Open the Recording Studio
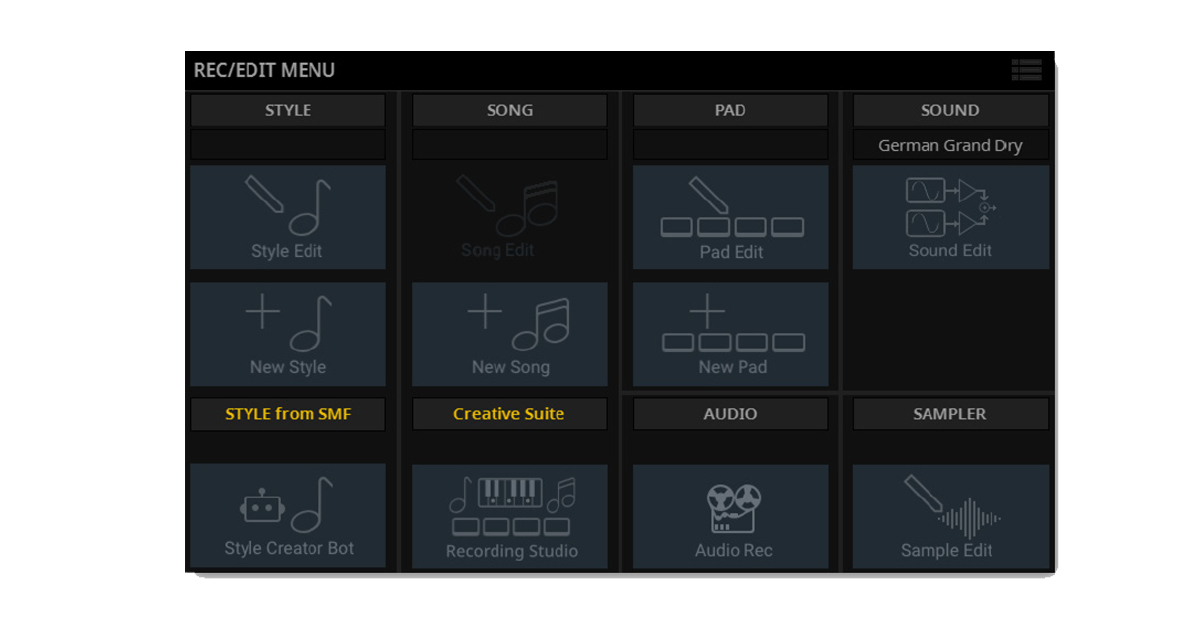The height and width of the screenshot is (630, 1200). tap(509, 516)
